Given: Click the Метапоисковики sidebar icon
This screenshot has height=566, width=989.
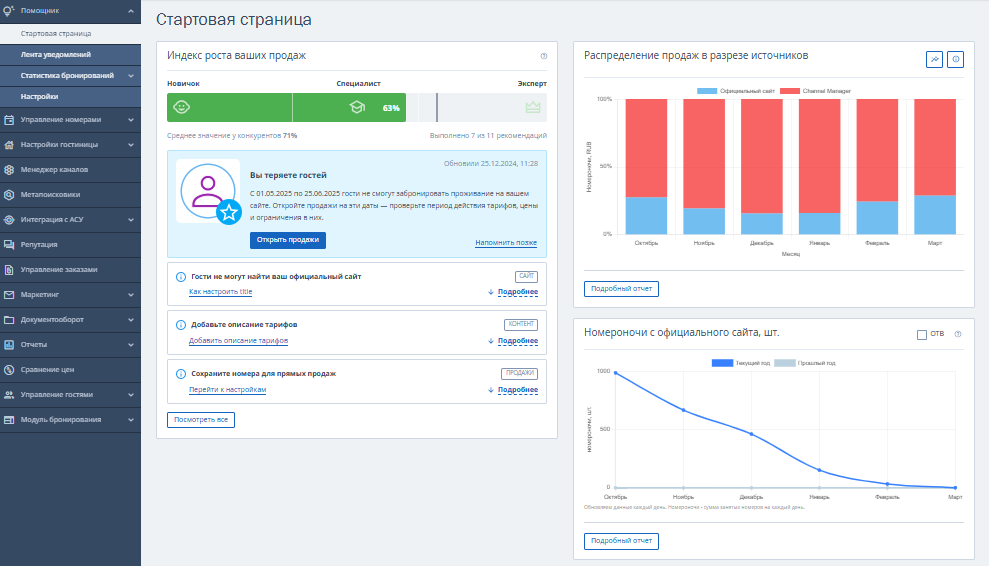Looking at the screenshot, I should click(9, 195).
